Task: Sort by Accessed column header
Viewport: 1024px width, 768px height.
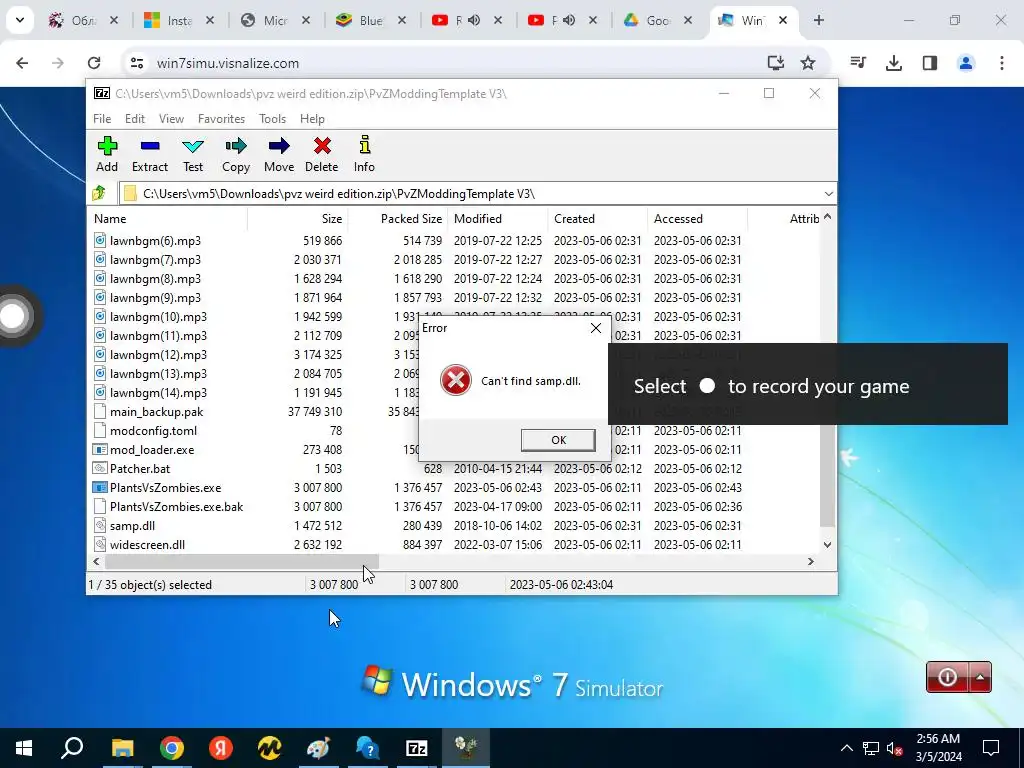Action: [x=678, y=219]
